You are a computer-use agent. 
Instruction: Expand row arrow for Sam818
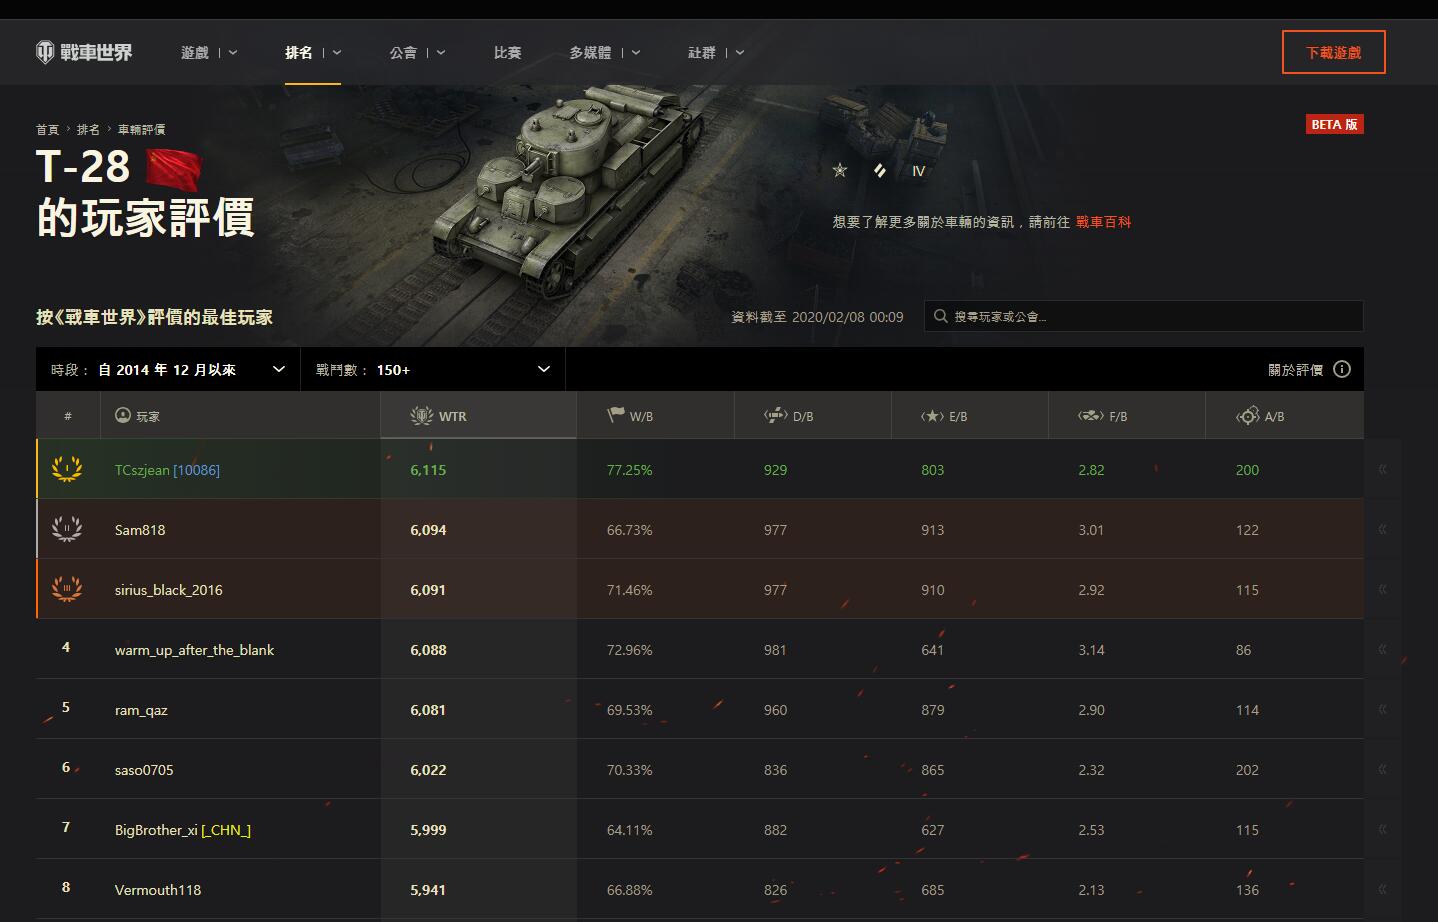(1382, 529)
